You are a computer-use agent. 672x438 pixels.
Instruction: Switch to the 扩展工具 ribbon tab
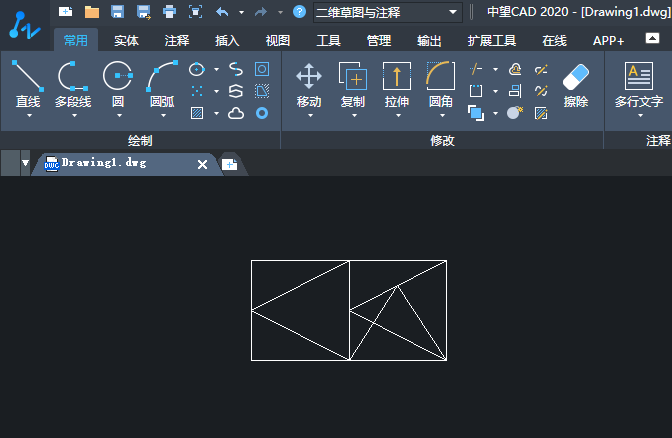(x=492, y=41)
